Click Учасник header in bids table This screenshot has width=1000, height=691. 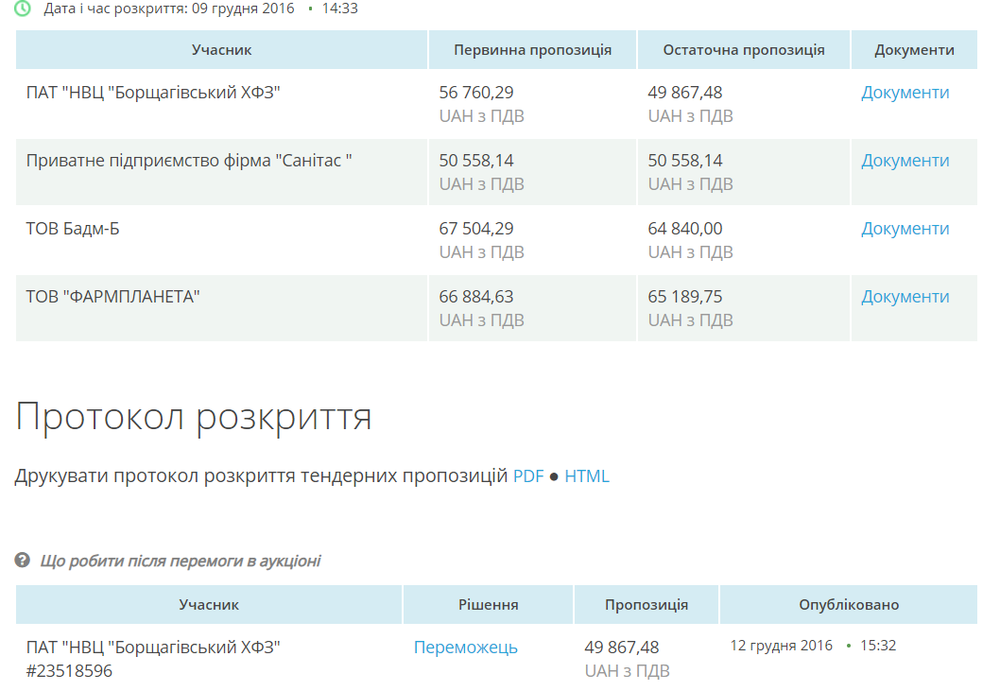[221, 50]
